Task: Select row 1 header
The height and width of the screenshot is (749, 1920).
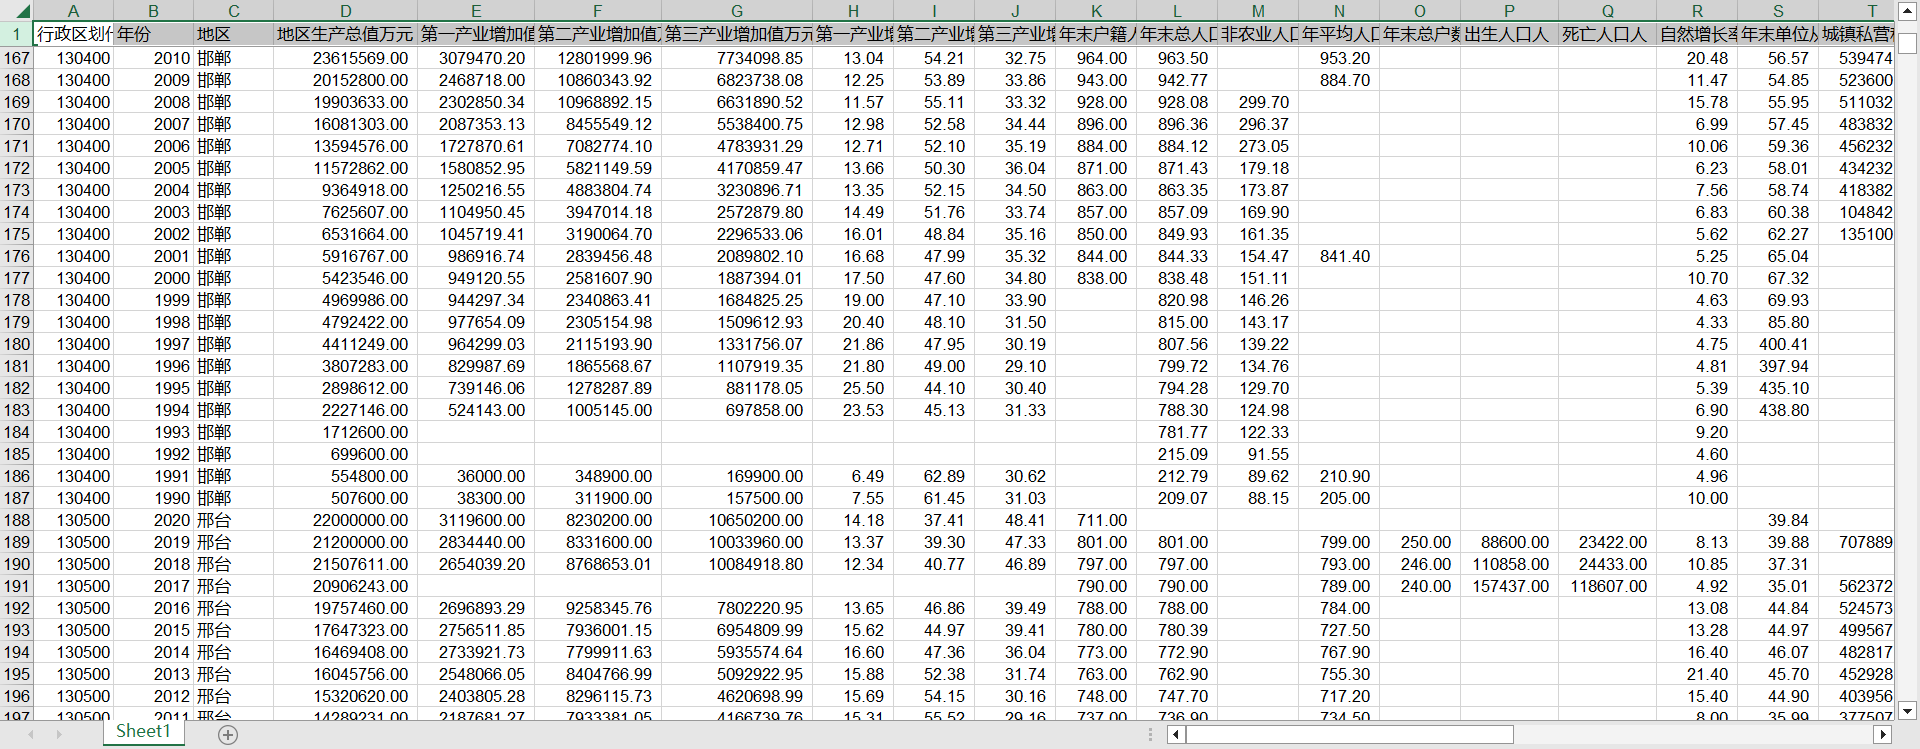Action: [17, 34]
